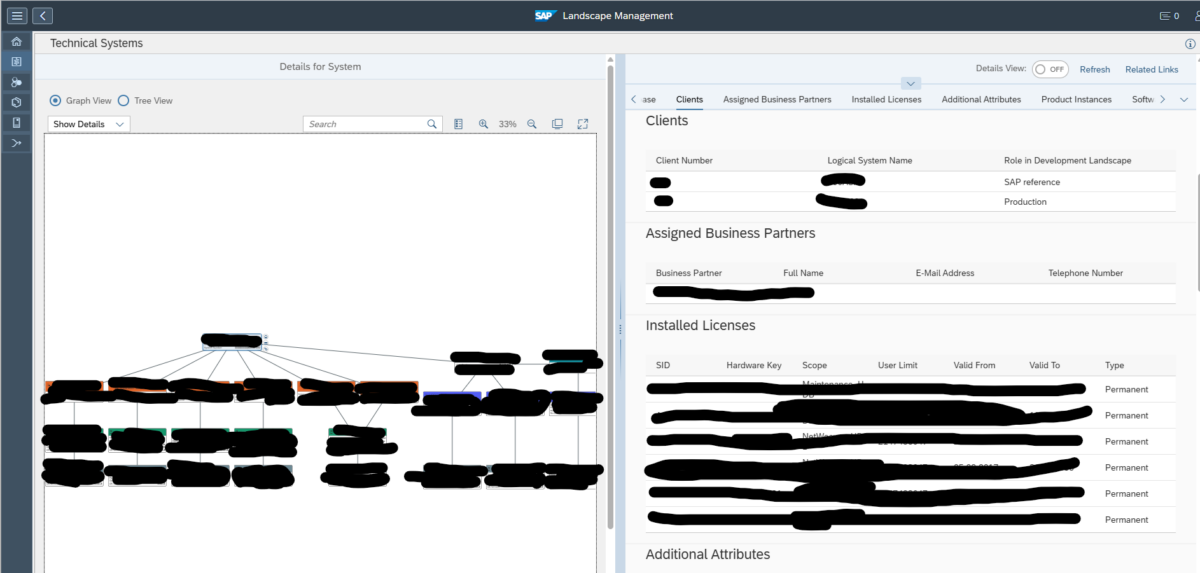Select the Production client row
Image resolution: width=1200 pixels, height=573 pixels.
point(911,202)
